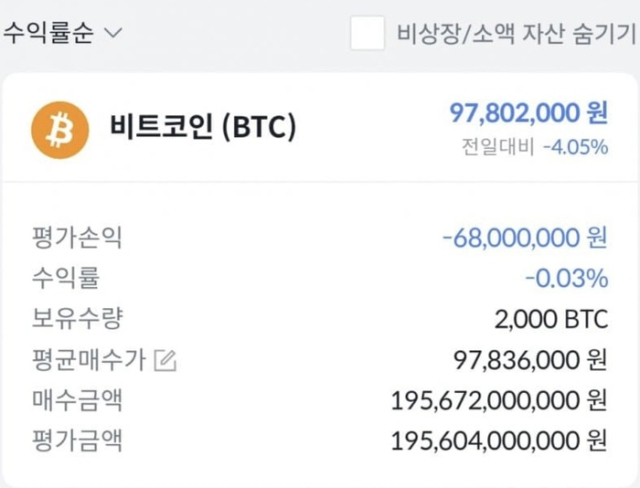Click the -68,000,000 원 profit/loss value
The height and width of the screenshot is (488, 640).
pyautogui.click(x=524, y=238)
